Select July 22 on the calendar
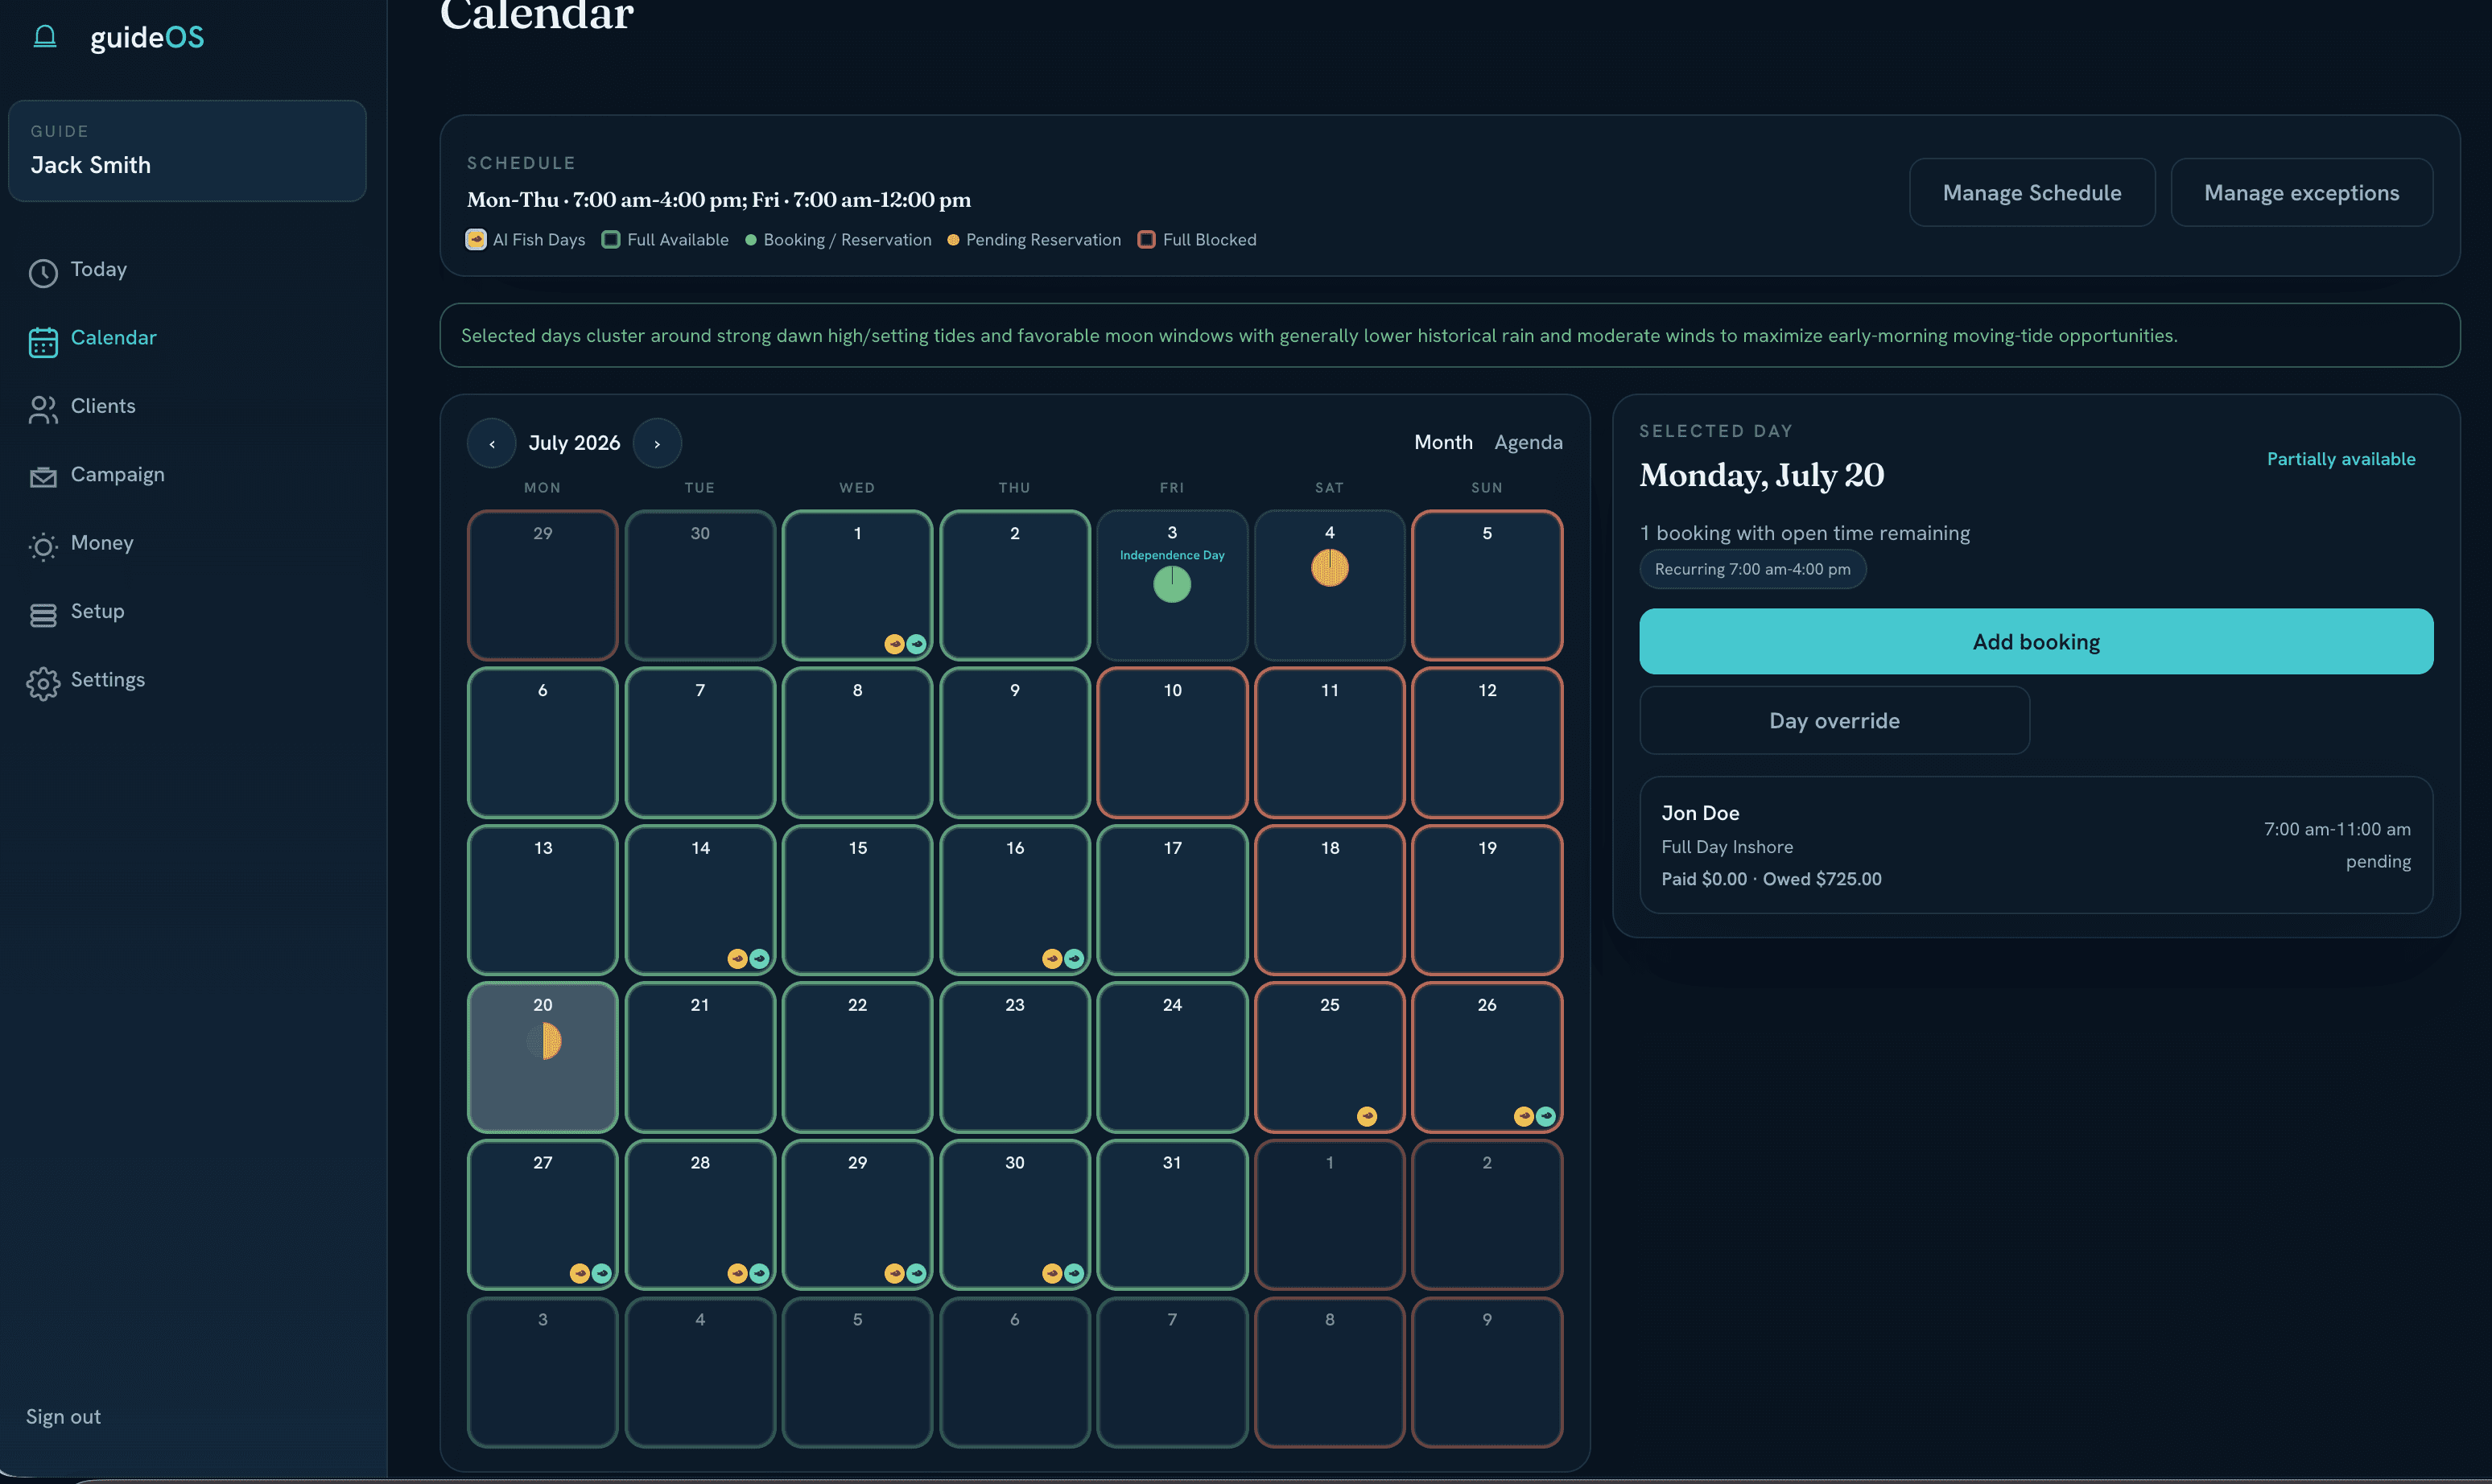This screenshot has width=2492, height=1484. pyautogui.click(x=857, y=1057)
